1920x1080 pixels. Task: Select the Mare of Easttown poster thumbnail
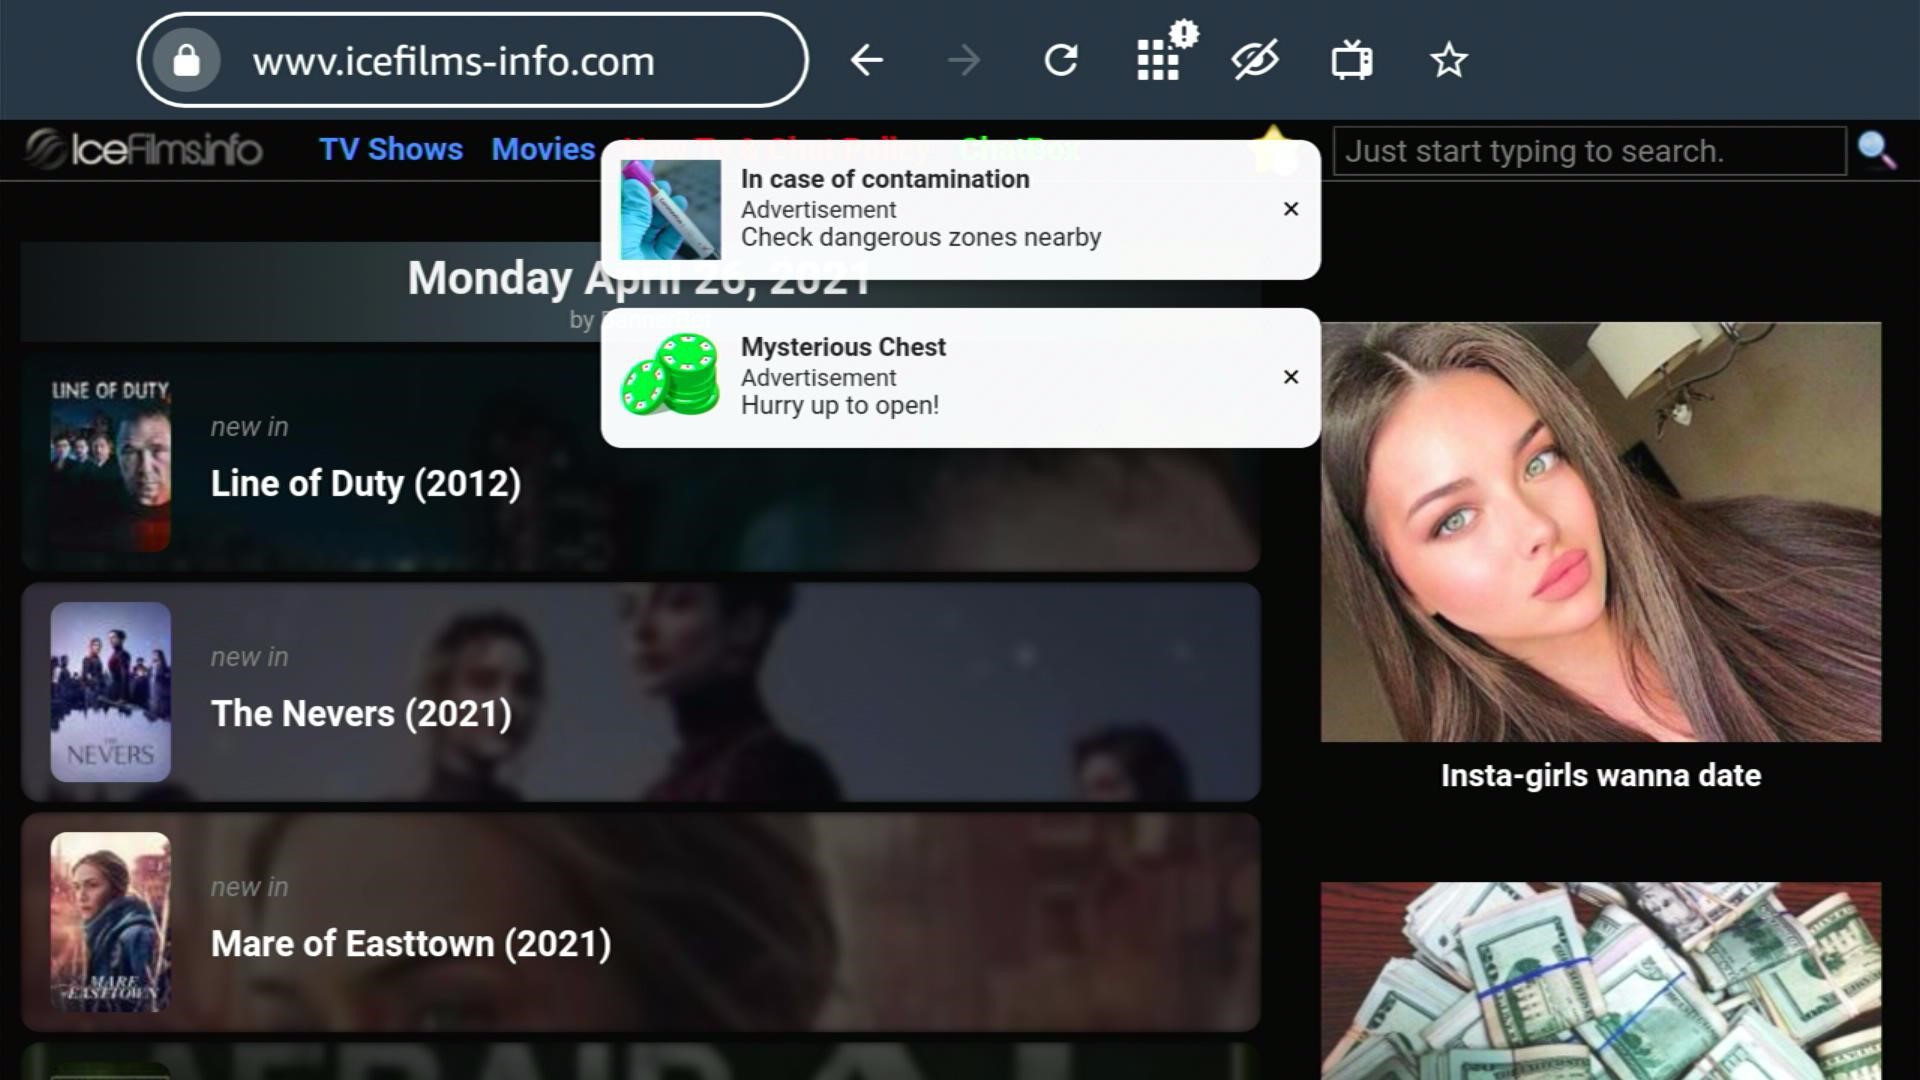point(110,922)
